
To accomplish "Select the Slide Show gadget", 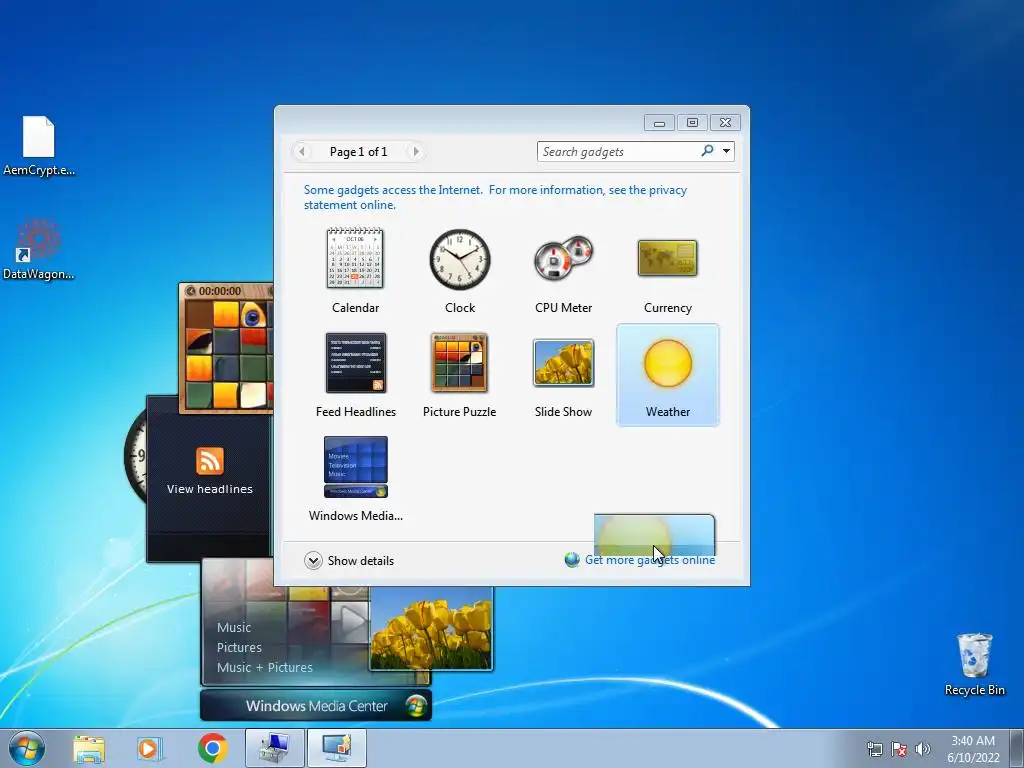I will click(x=563, y=376).
